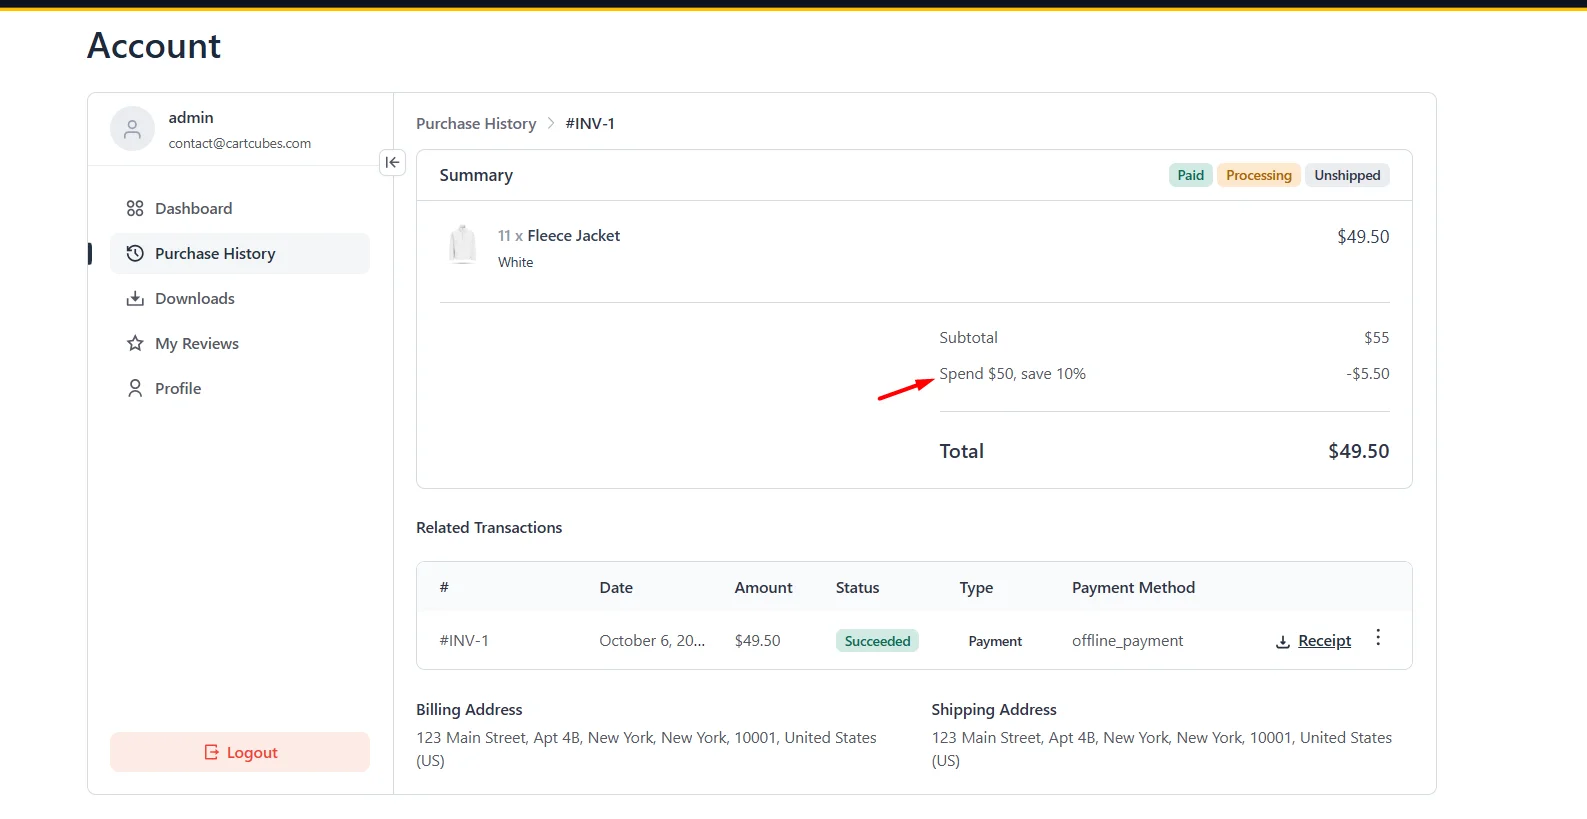This screenshot has height=819, width=1587.
Task: Click the Succeeded status badge
Action: click(x=877, y=641)
